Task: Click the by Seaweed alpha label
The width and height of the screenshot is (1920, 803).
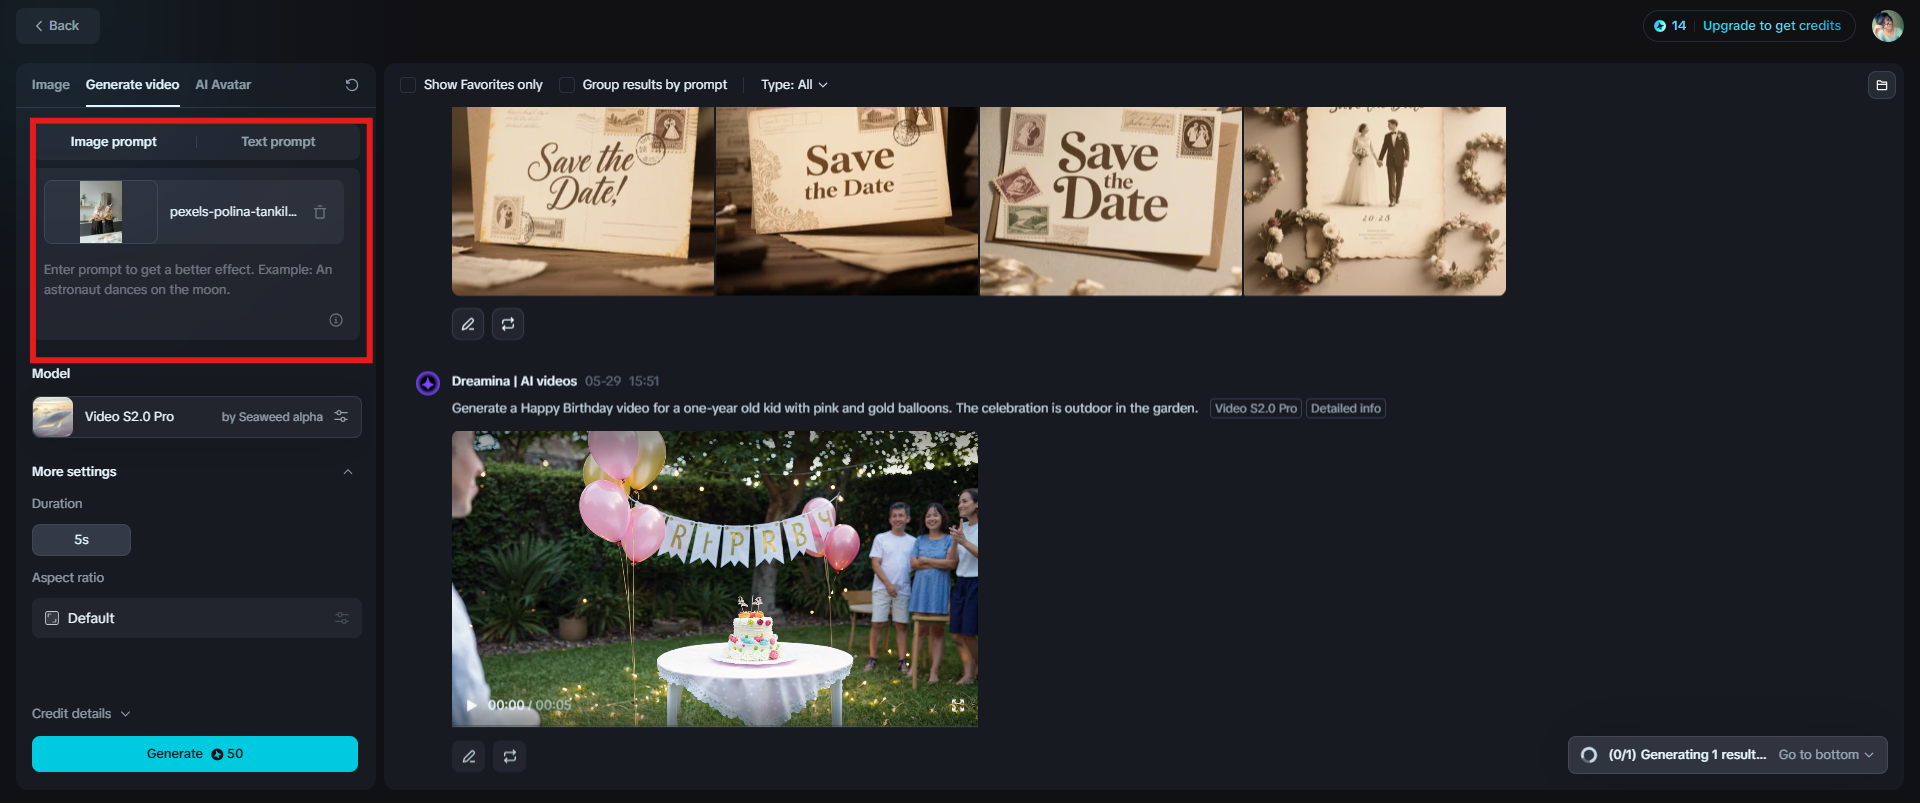Action: (272, 417)
